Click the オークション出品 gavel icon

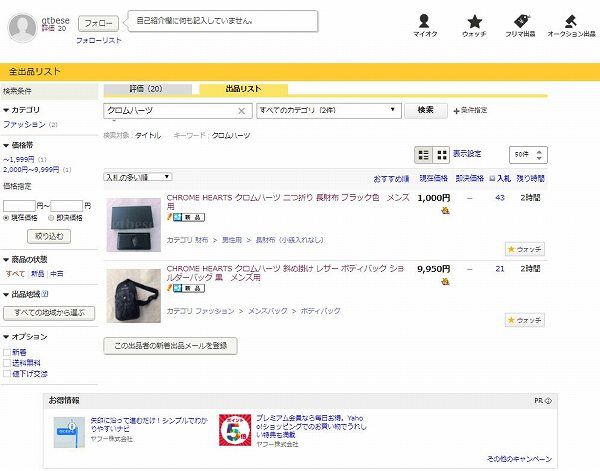click(571, 21)
